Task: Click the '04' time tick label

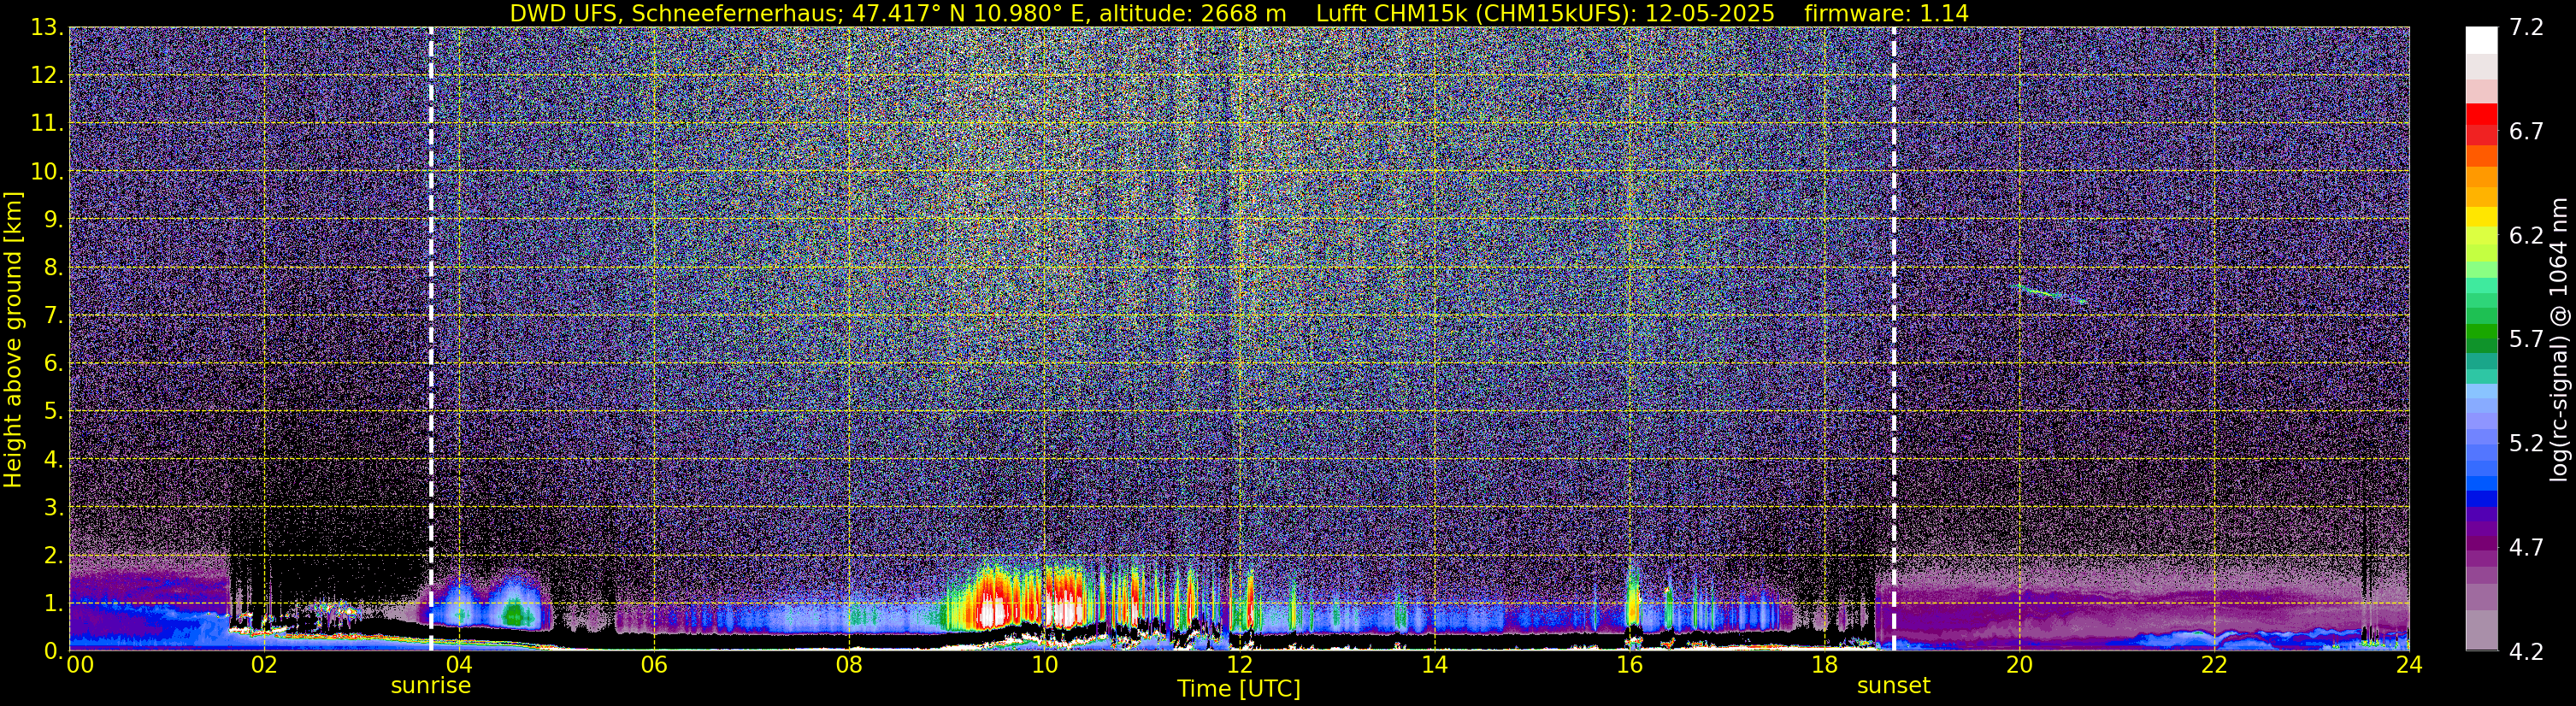Action: click(459, 665)
